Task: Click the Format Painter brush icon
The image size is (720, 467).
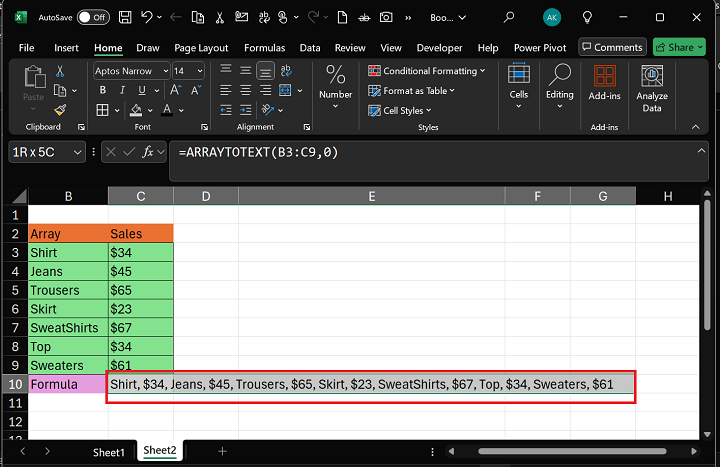Action: pos(60,110)
